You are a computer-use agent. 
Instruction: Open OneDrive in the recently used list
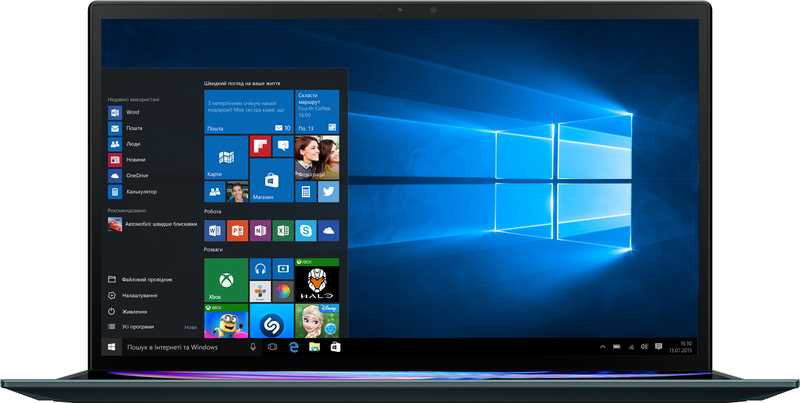128,175
